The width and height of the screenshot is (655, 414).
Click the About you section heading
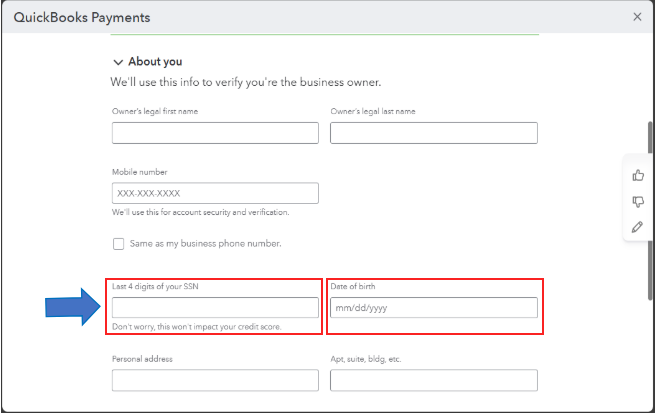coord(155,62)
